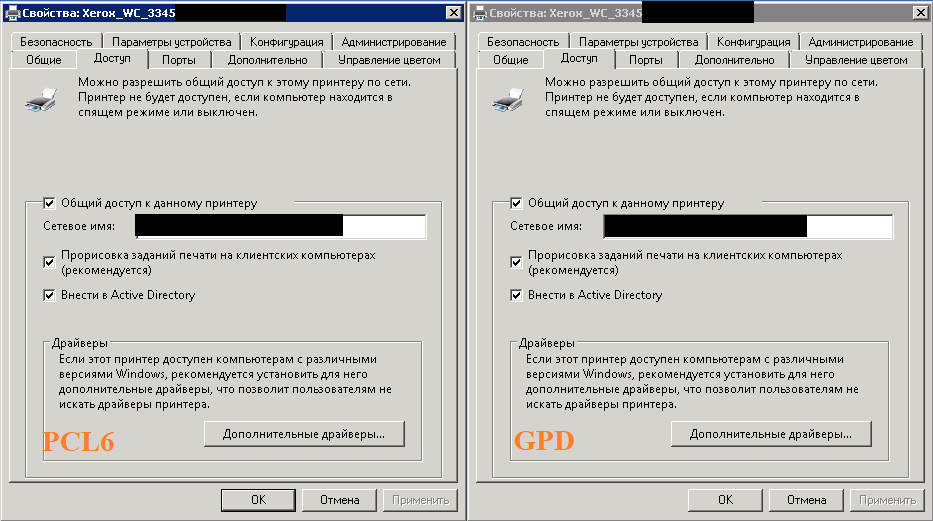Viewport: 933px width, 521px height.
Task: Select 'Параметры устройства' tab in the right window
Action: (638, 42)
